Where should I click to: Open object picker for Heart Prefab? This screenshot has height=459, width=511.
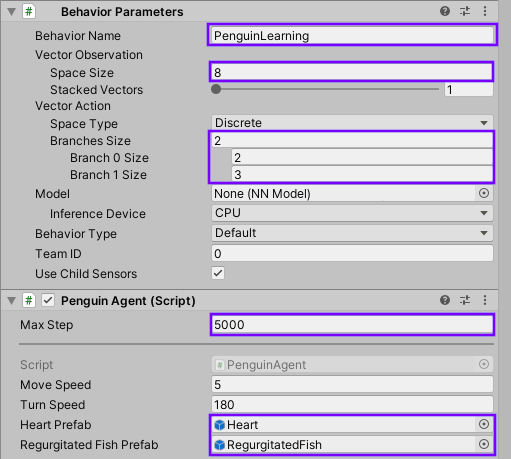coord(484,424)
